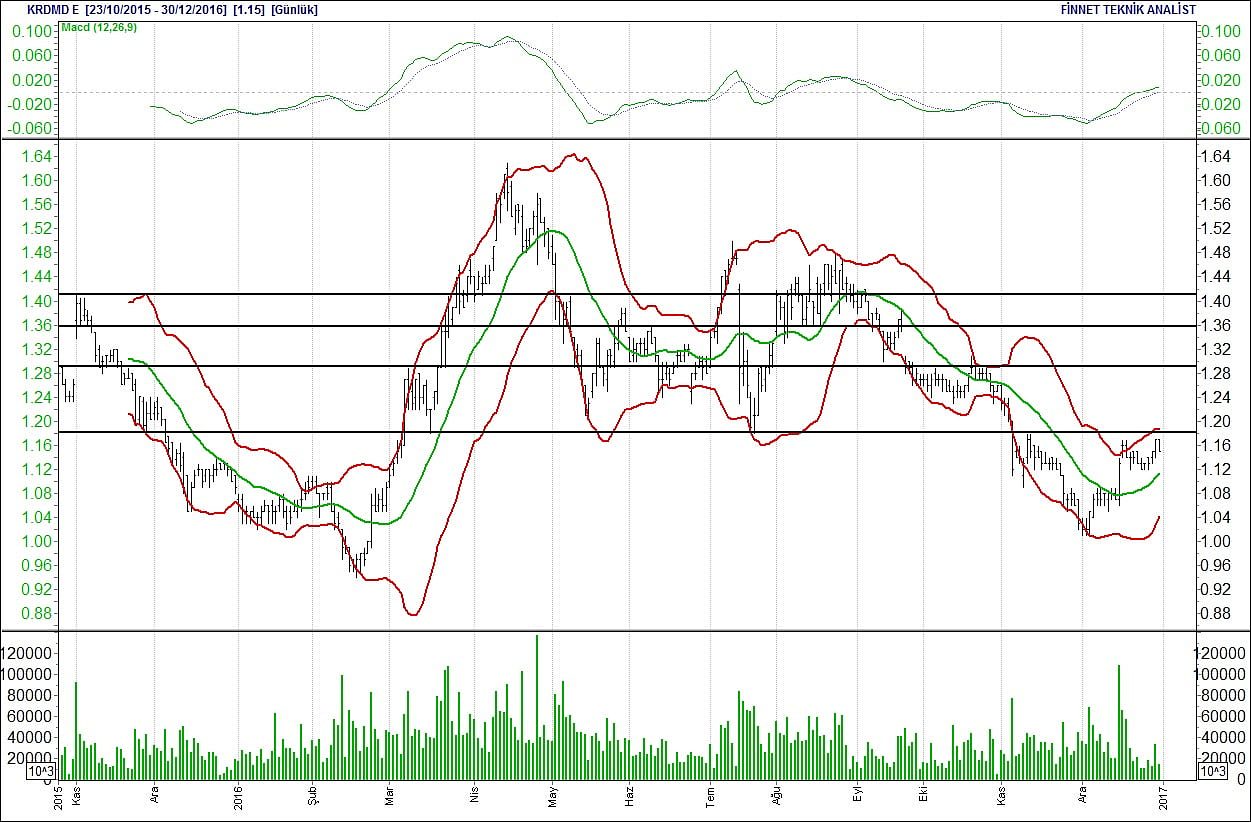
Task: Click the 2017 year label on time axis
Action: (1164, 800)
